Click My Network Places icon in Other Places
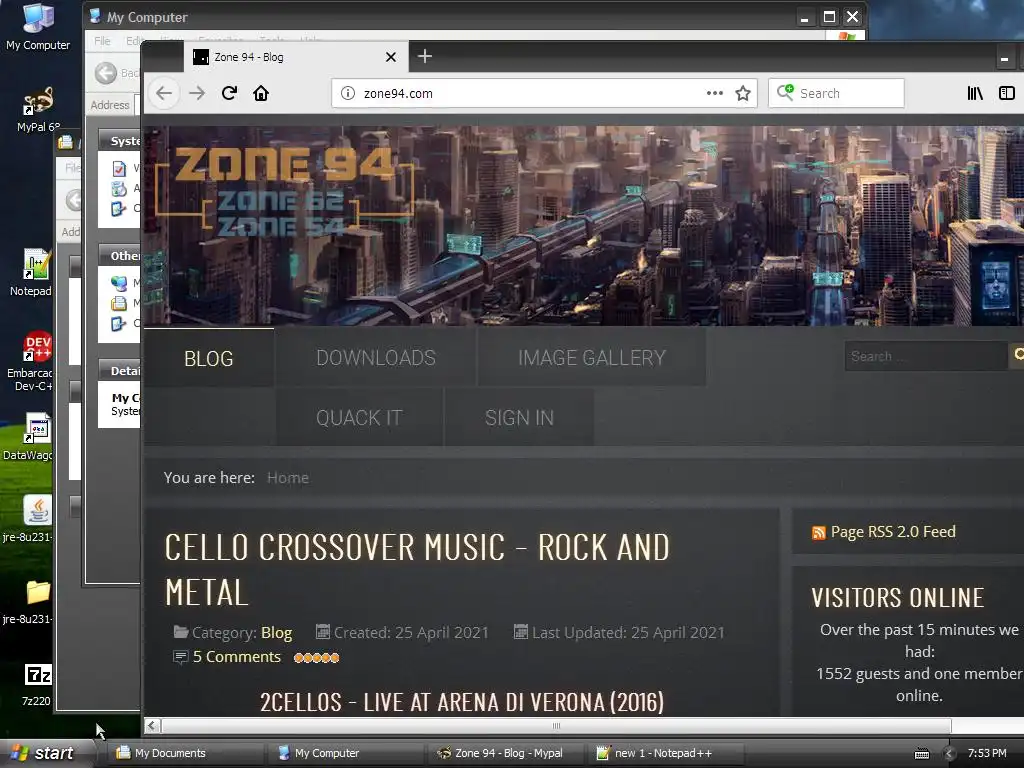Image resolution: width=1024 pixels, height=768 pixels. (119, 283)
